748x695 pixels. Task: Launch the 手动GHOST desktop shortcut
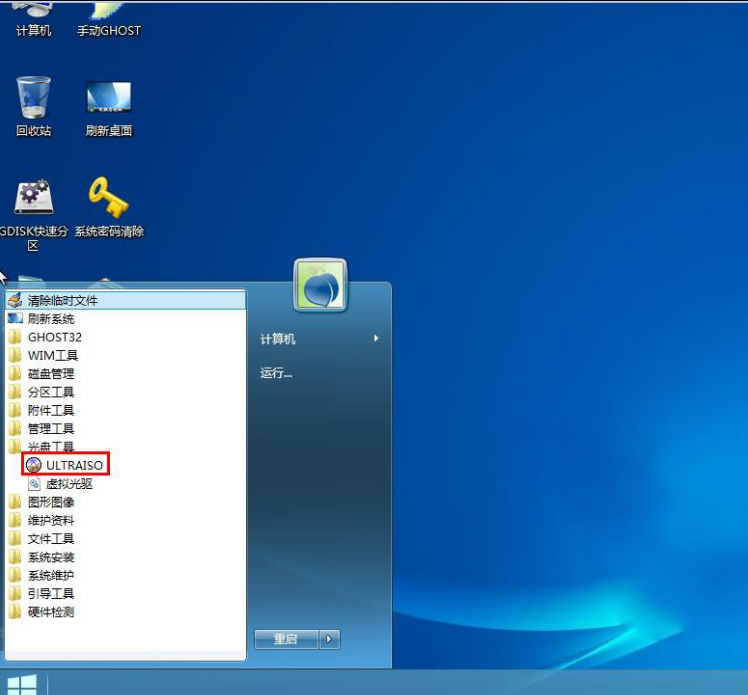point(109,19)
